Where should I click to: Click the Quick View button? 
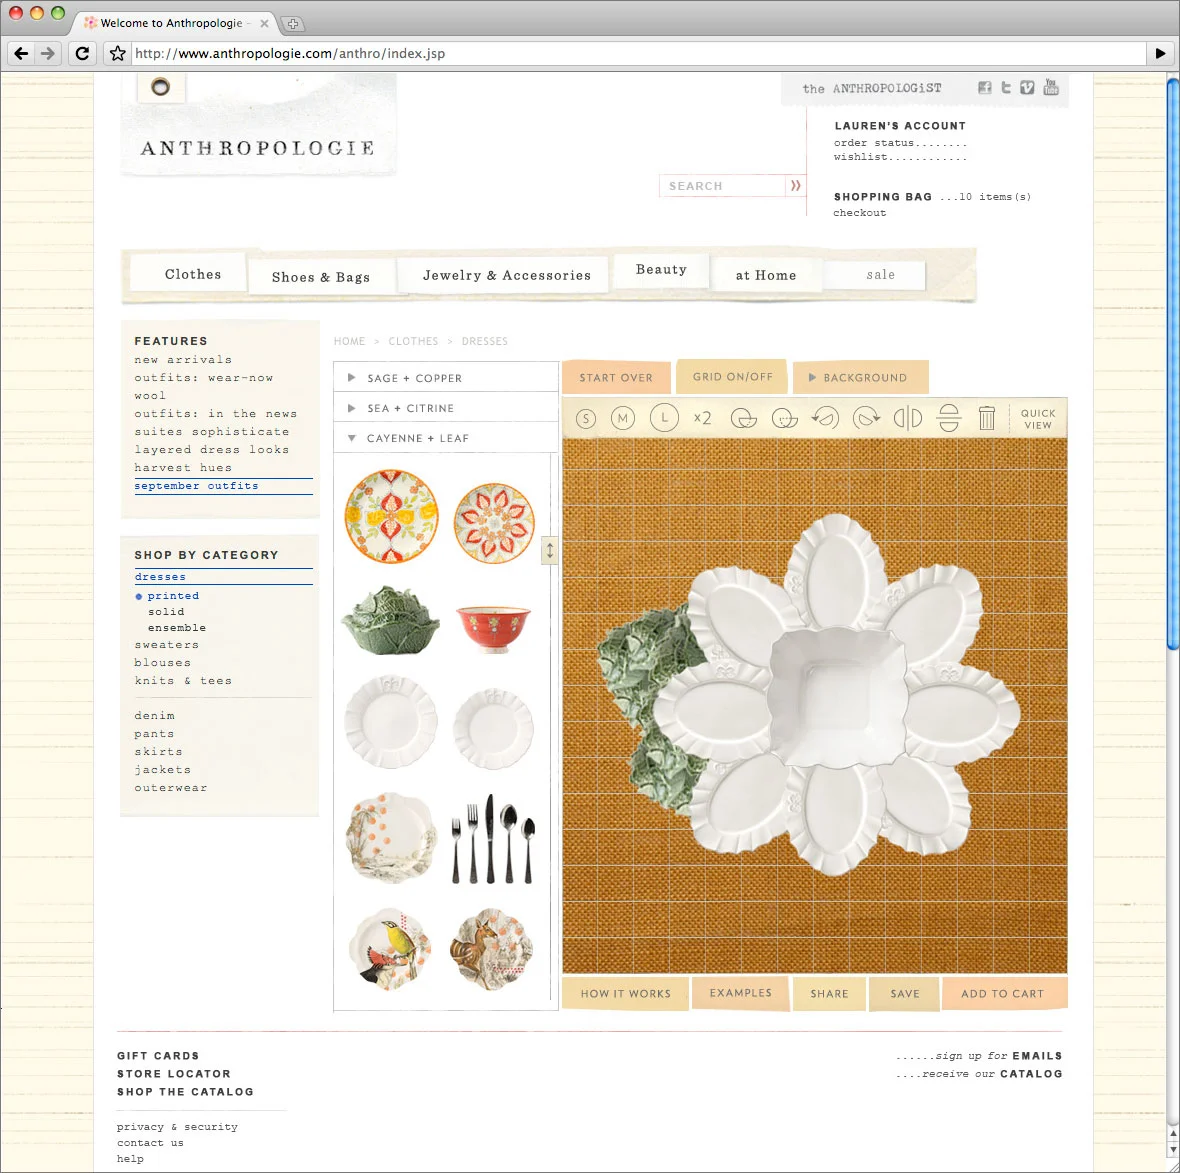click(x=1038, y=419)
